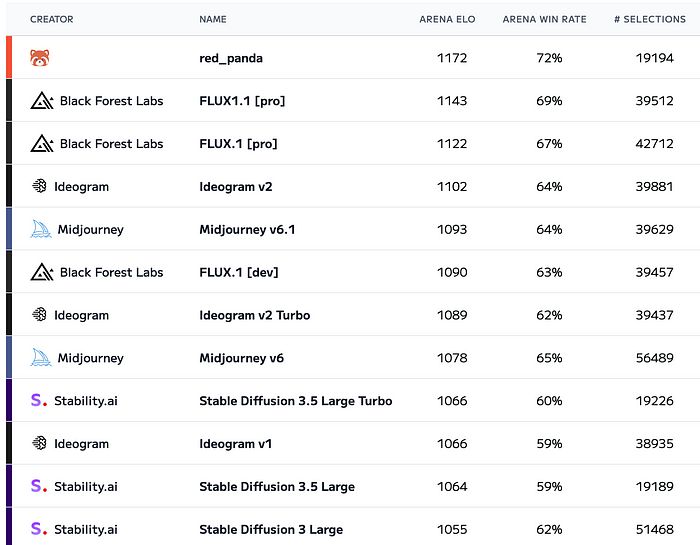The image size is (700, 545).
Task: Click the NAME column header
Action: click(213, 19)
